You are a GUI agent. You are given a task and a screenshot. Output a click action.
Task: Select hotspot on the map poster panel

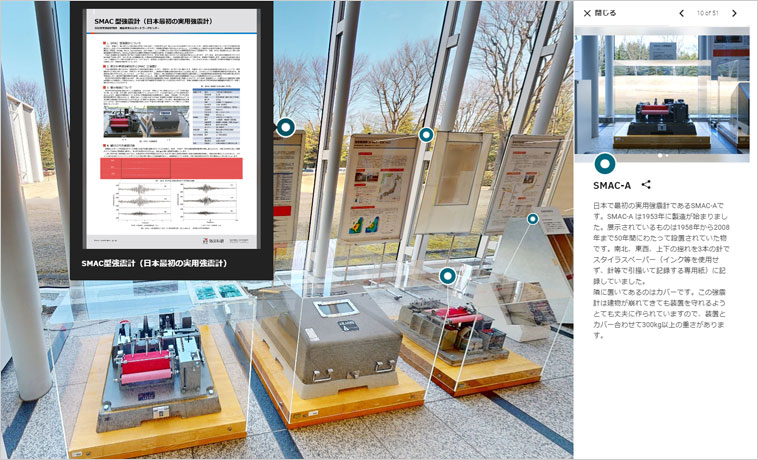tap(426, 134)
